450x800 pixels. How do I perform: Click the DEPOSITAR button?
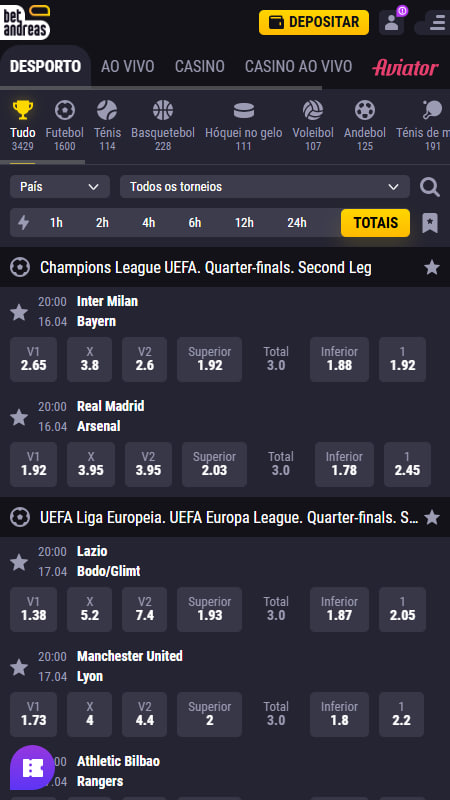pos(314,22)
